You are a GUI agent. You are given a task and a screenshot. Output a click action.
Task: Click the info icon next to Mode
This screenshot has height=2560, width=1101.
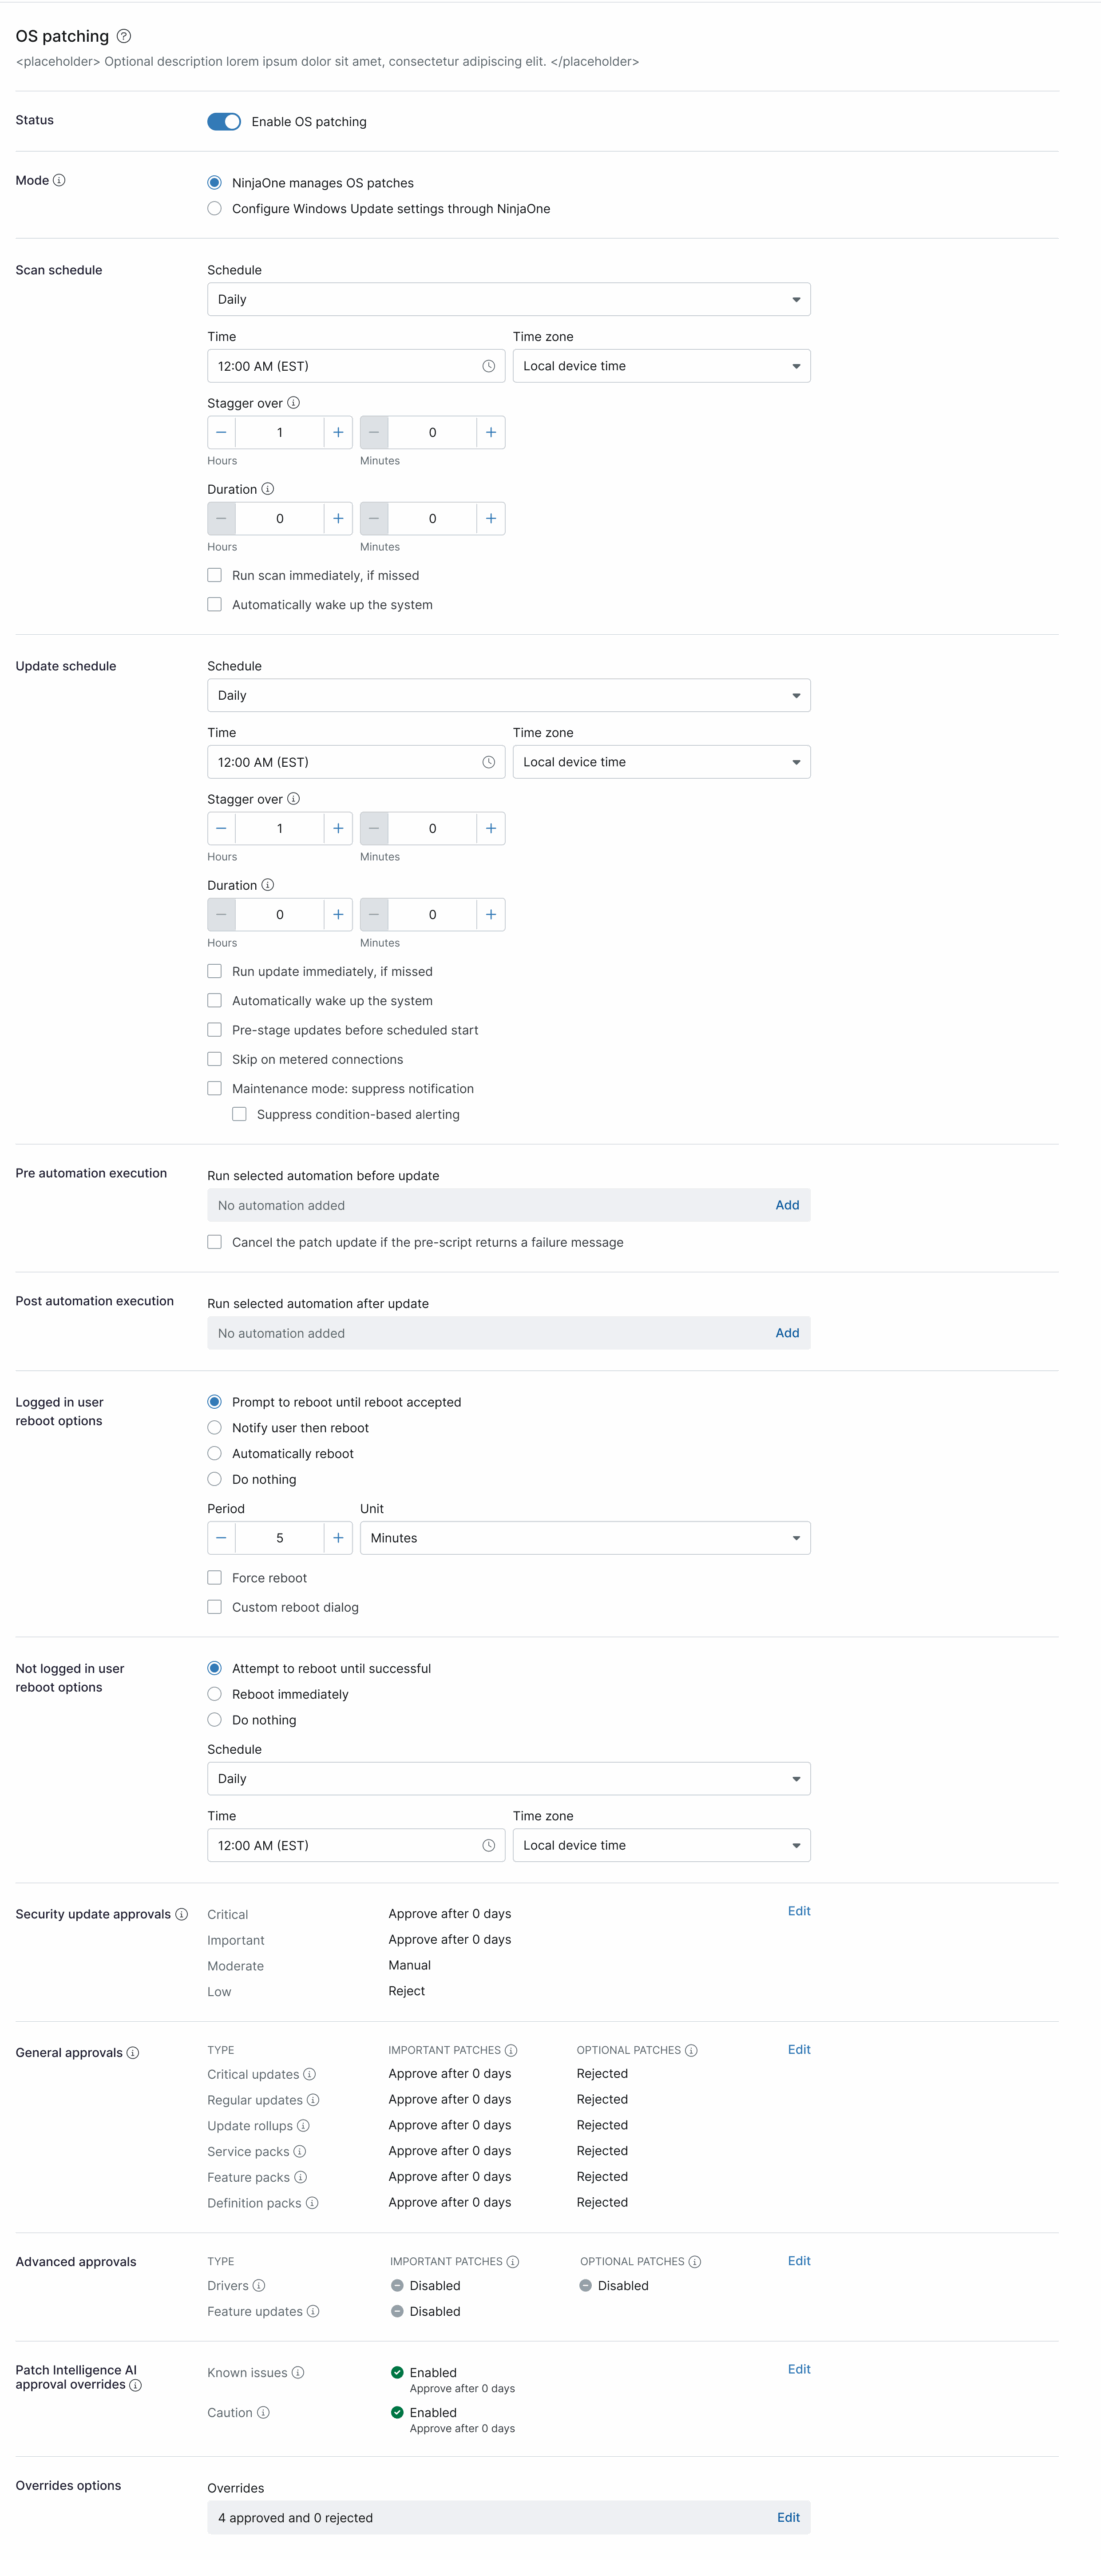[59, 180]
